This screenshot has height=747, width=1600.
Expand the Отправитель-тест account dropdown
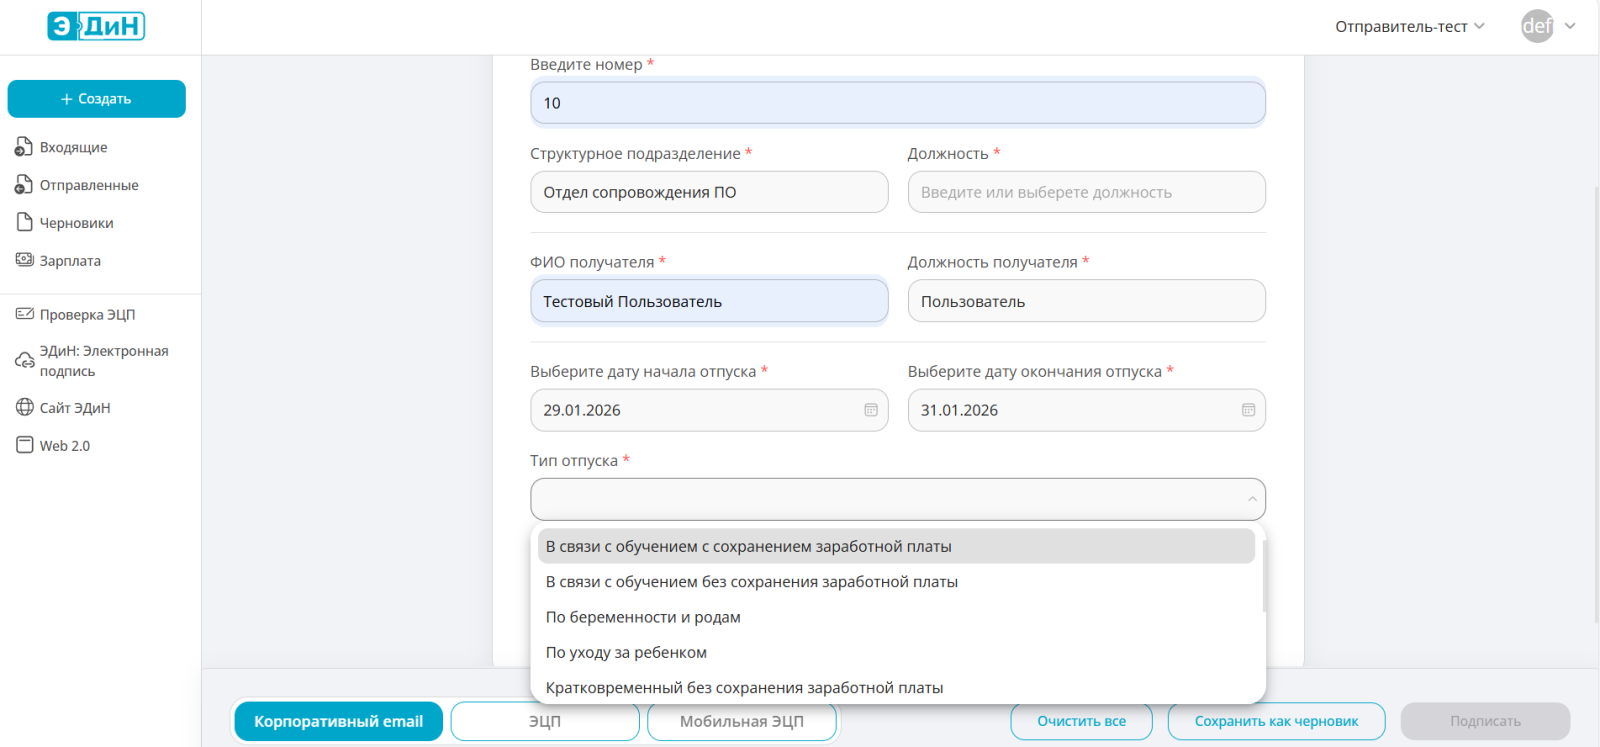coord(1409,26)
